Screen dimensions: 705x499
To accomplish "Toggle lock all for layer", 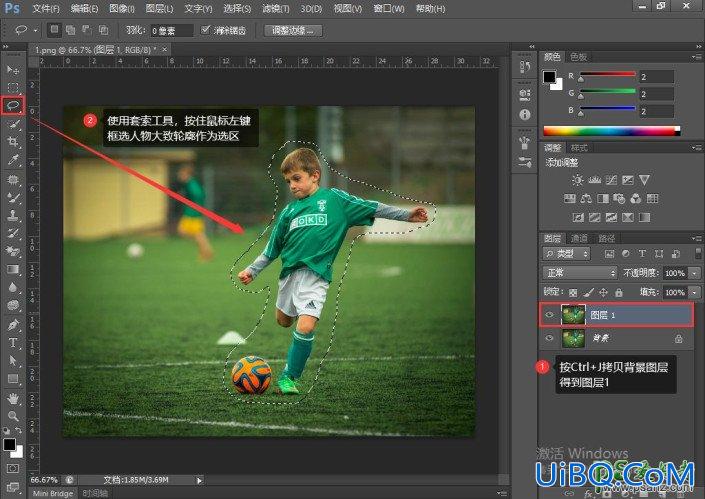I will click(619, 293).
